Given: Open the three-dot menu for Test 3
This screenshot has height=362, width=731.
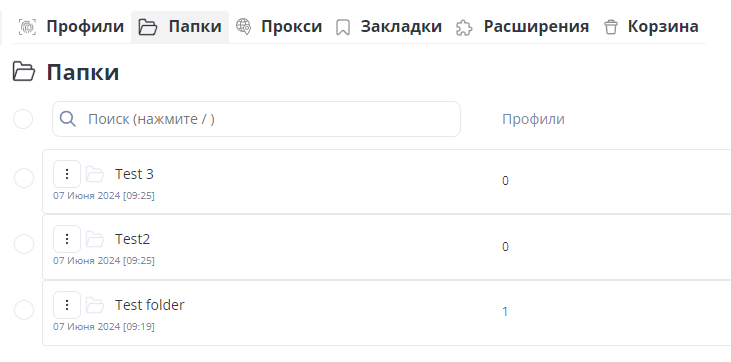Looking at the screenshot, I should coord(67,174).
